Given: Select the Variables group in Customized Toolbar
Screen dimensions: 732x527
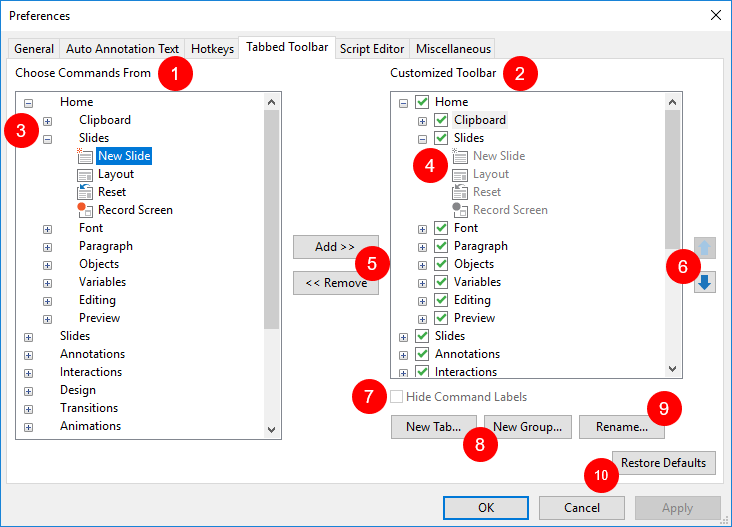Looking at the screenshot, I should pyautogui.click(x=478, y=282).
